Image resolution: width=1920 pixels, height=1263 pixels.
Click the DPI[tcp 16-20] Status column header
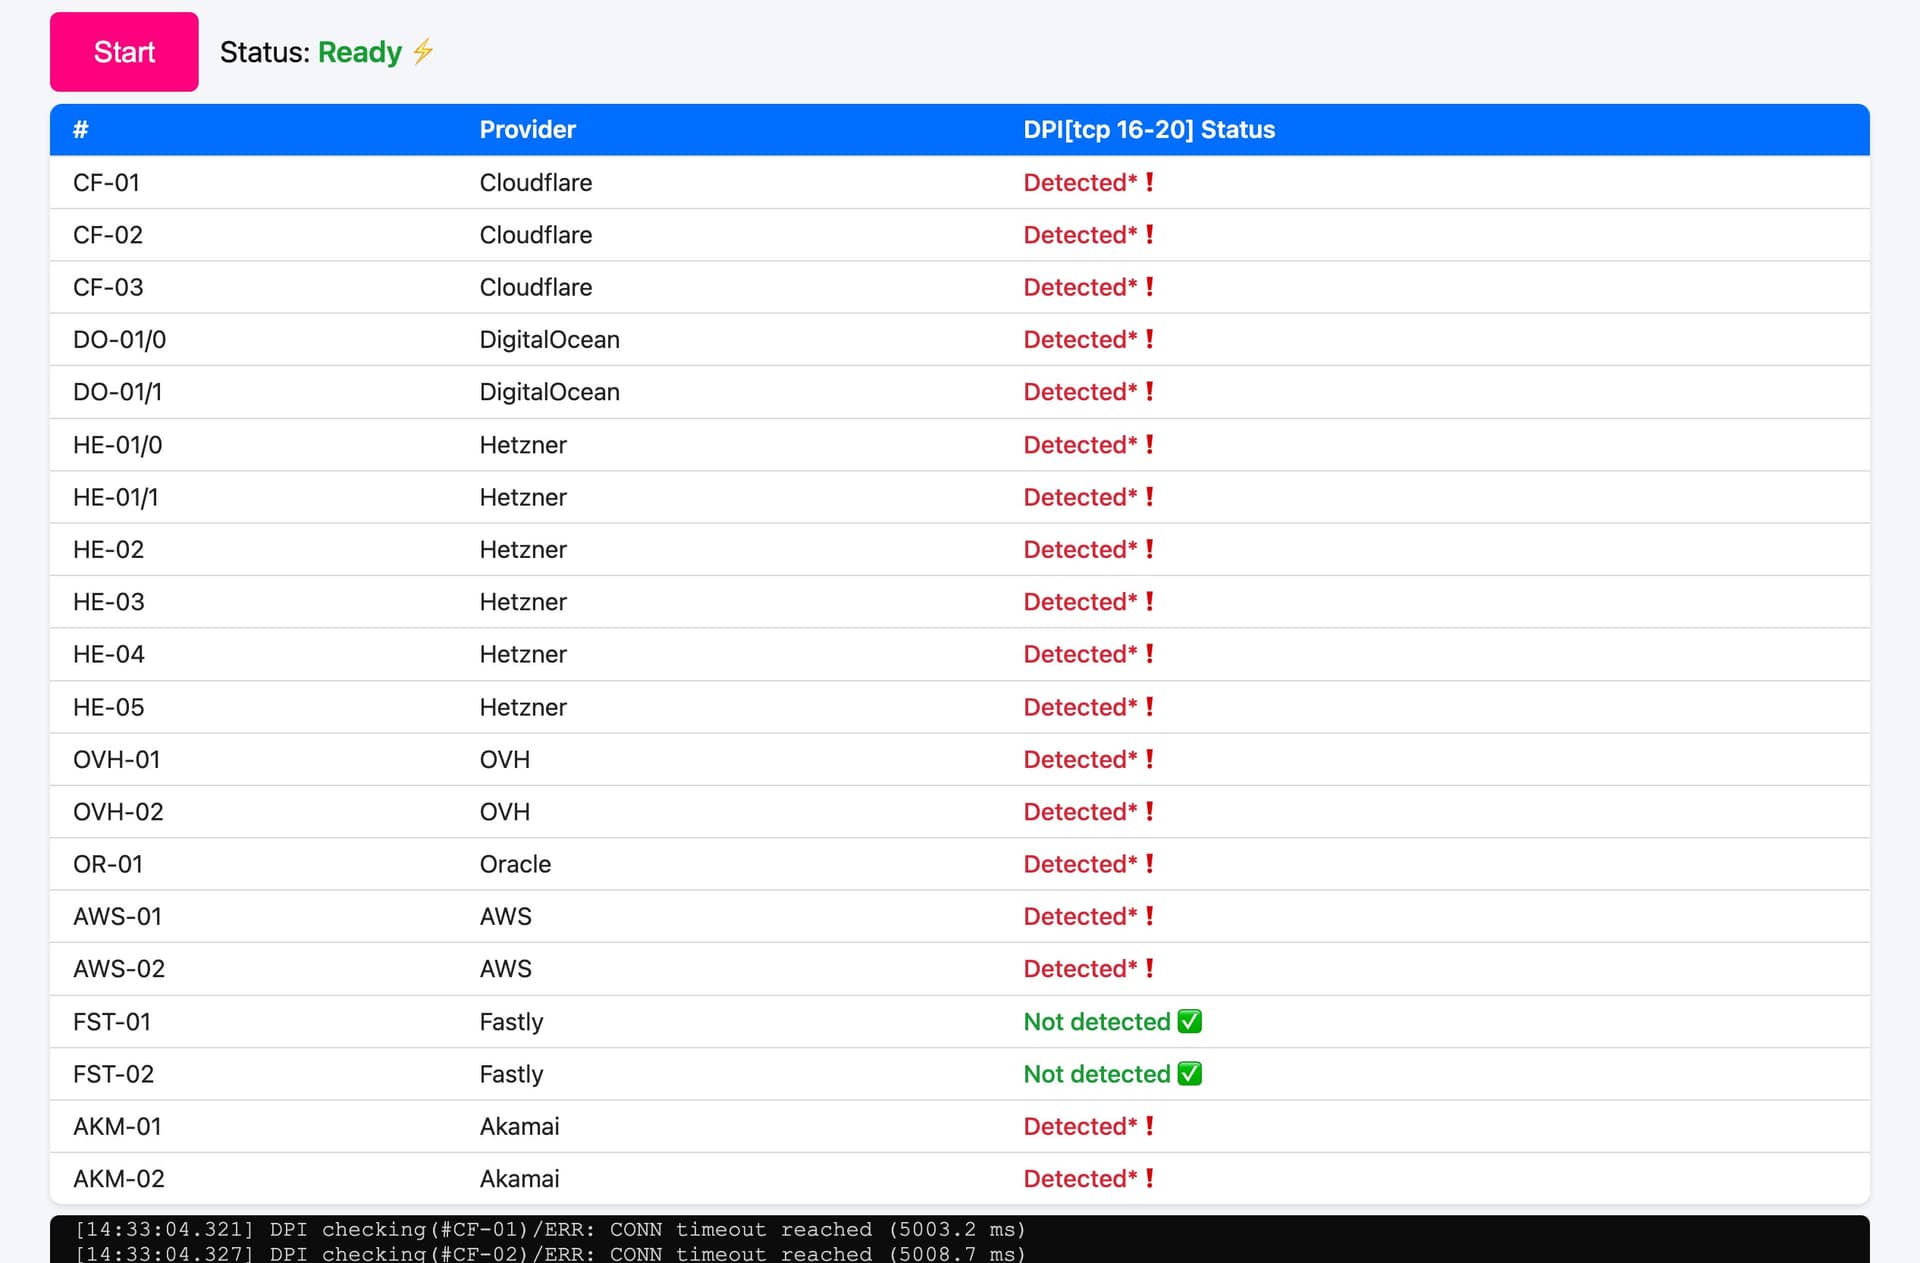1148,130
